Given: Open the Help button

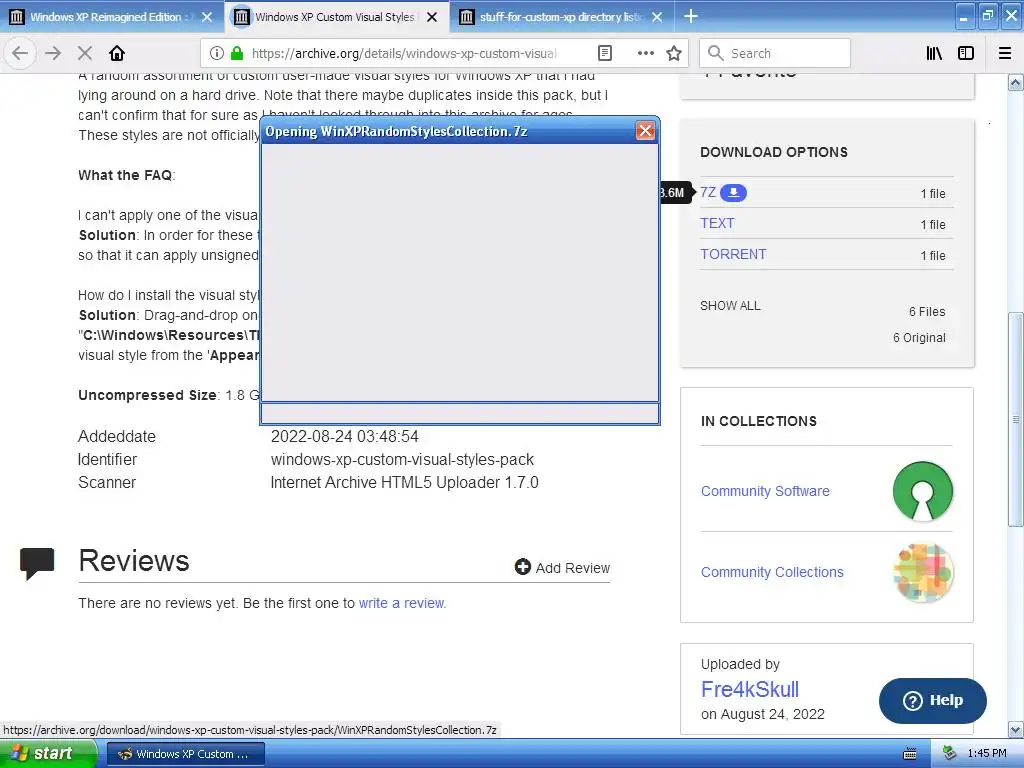Looking at the screenshot, I should 933,700.
